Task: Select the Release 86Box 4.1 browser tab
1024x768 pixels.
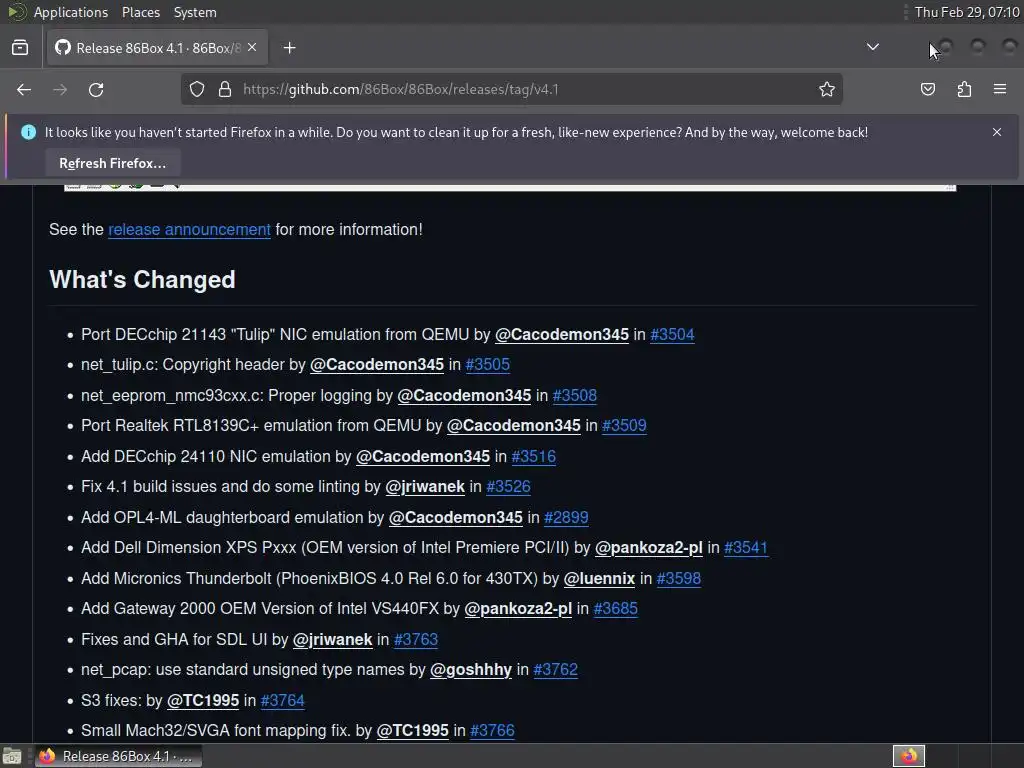Action: coord(157,48)
